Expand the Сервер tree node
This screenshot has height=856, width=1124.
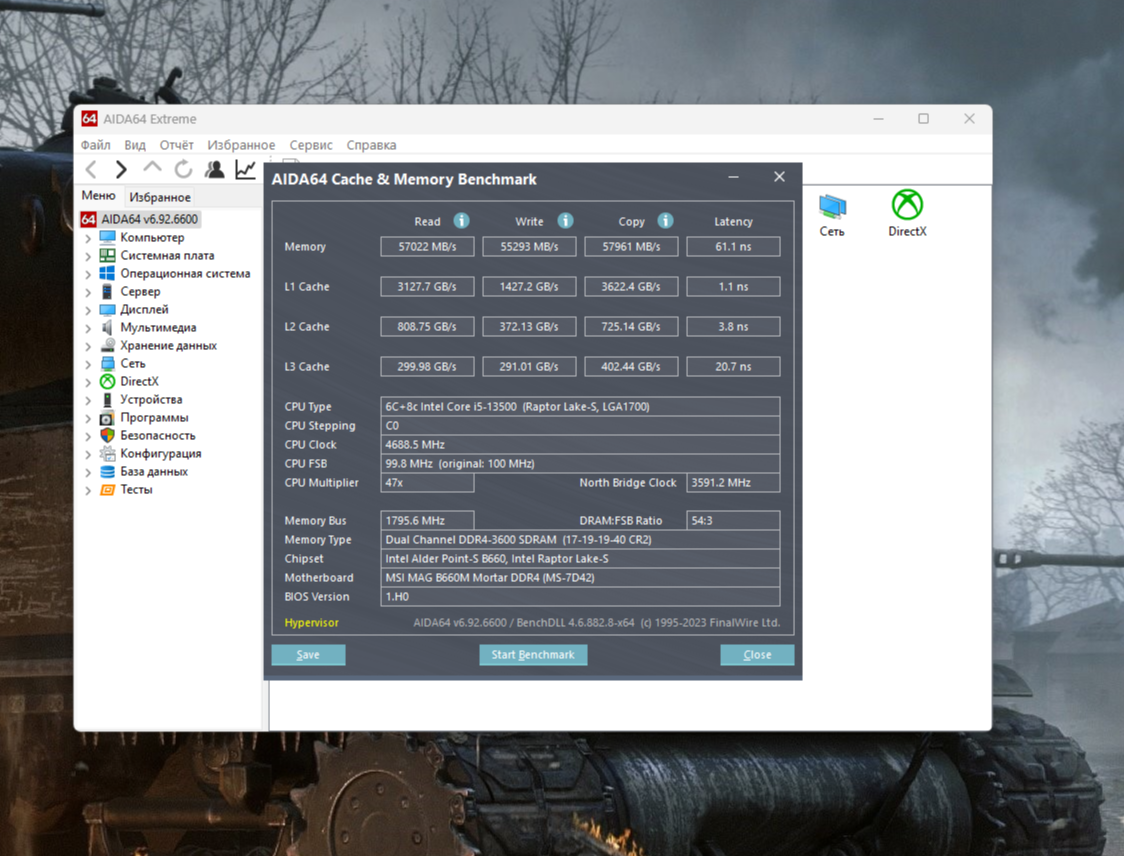coord(88,292)
